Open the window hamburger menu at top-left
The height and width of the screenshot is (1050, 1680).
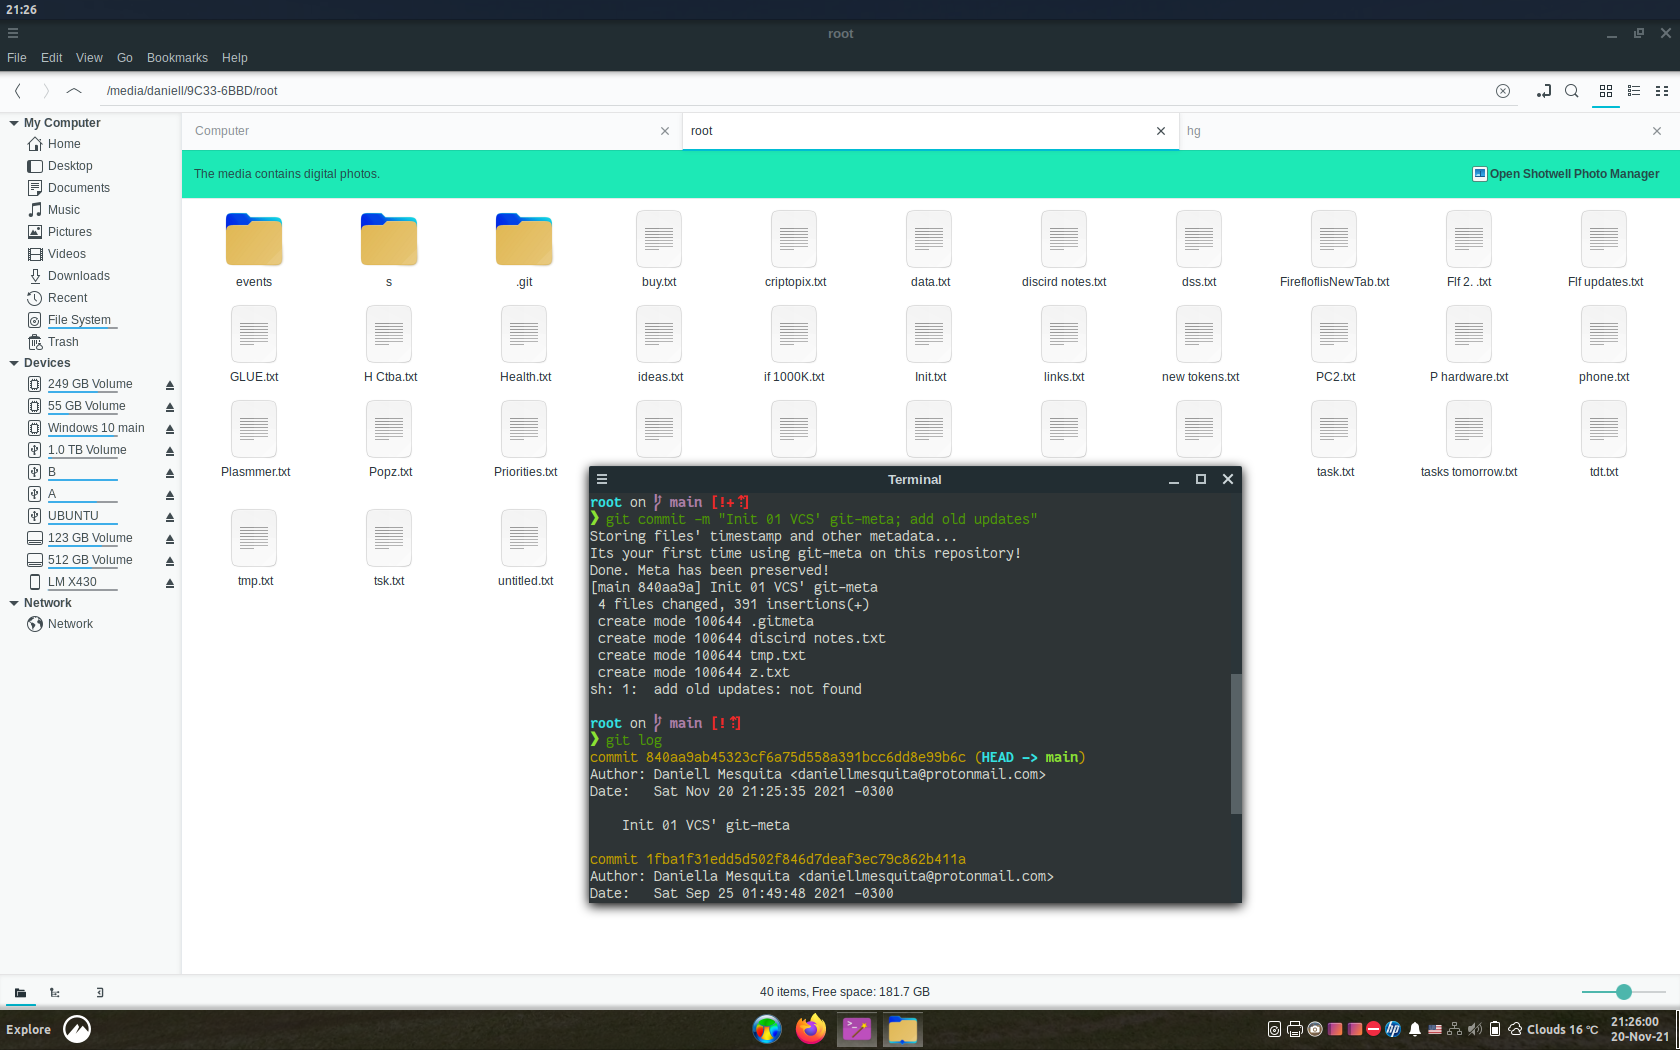(13, 33)
